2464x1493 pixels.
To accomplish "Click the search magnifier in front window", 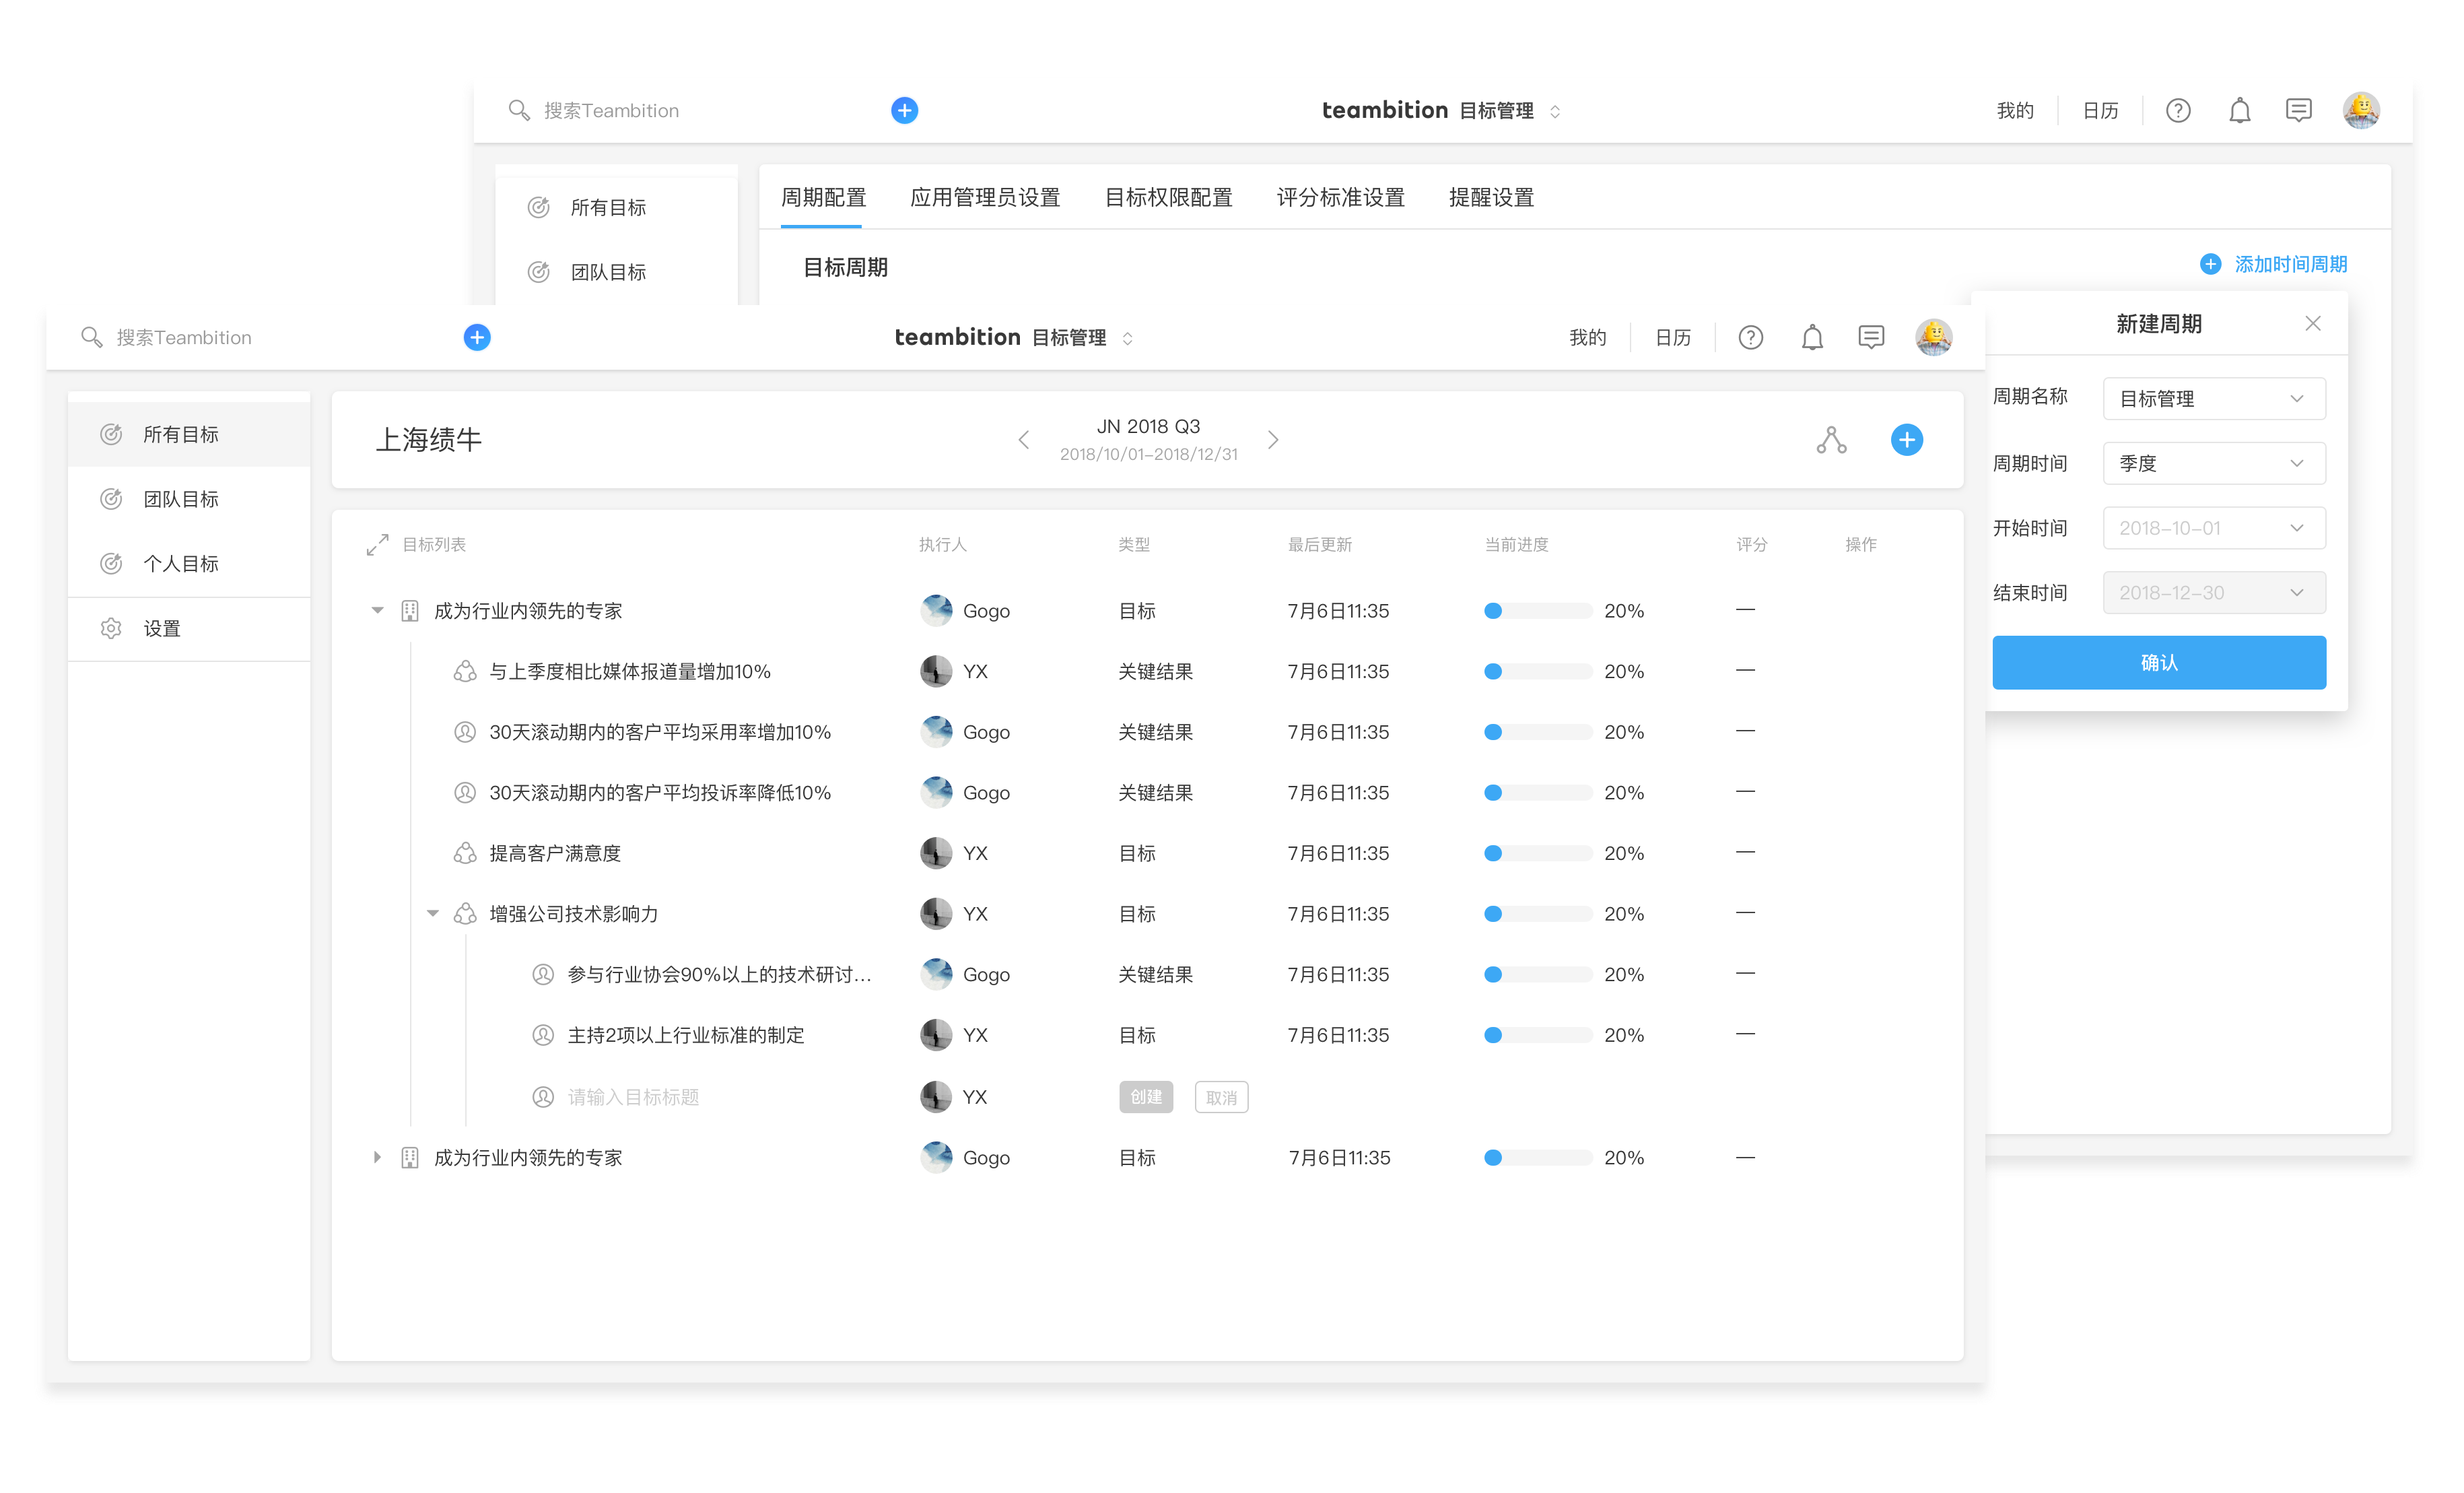I will point(91,337).
